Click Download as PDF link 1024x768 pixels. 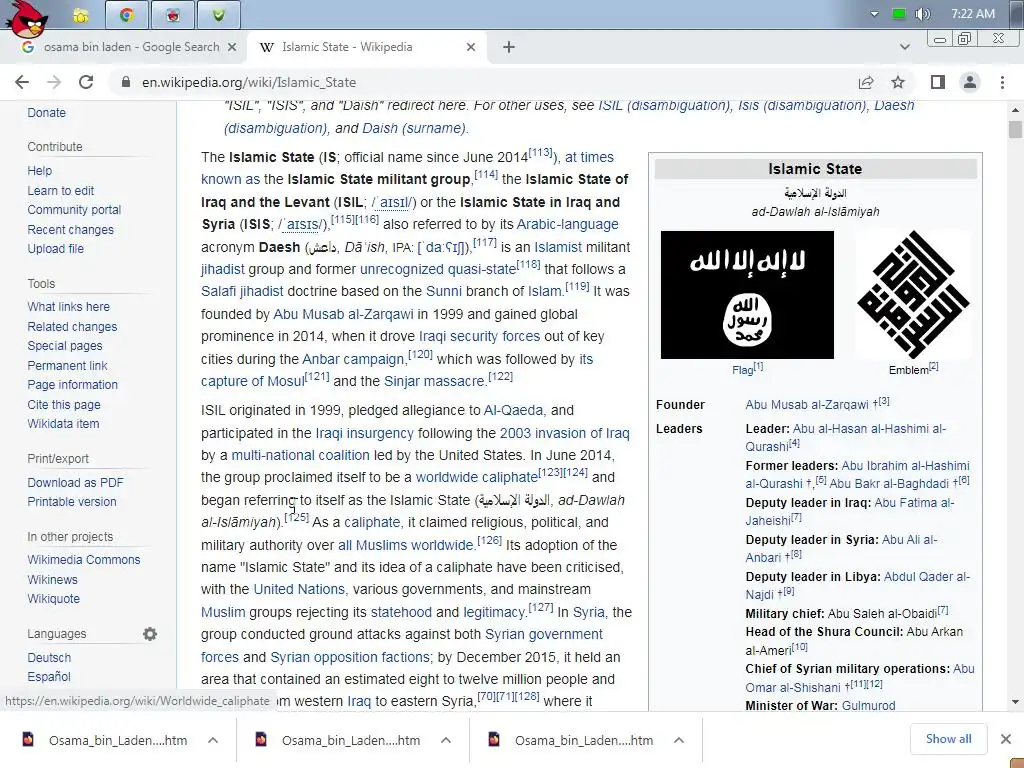click(76, 483)
